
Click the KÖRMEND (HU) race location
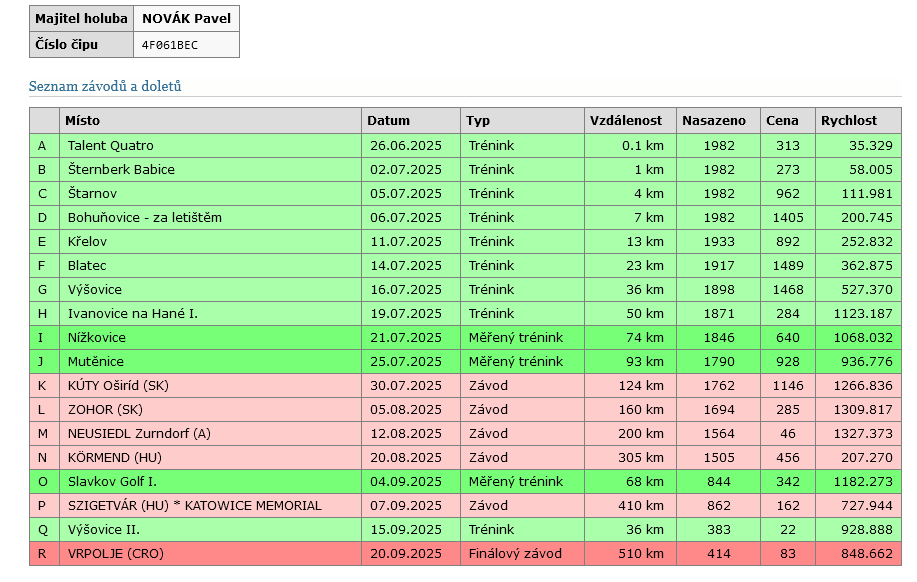(115, 458)
